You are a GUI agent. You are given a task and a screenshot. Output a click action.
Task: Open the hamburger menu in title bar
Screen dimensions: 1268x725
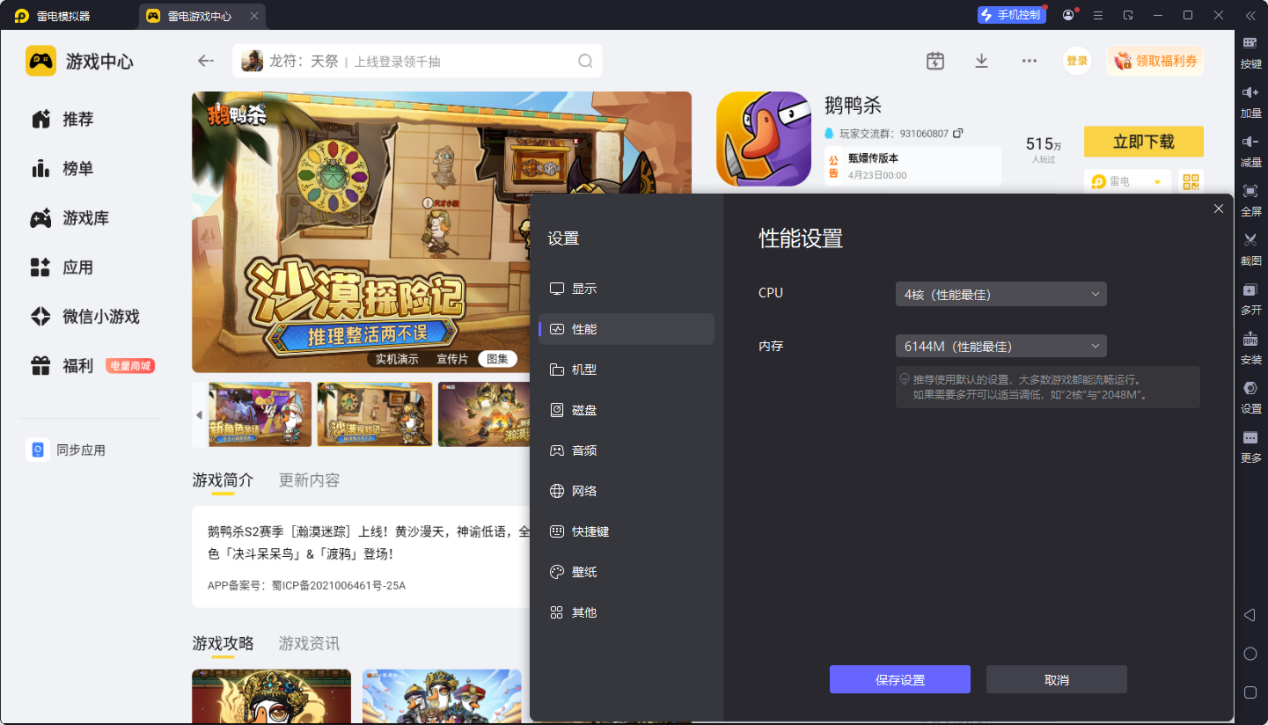pos(1098,15)
